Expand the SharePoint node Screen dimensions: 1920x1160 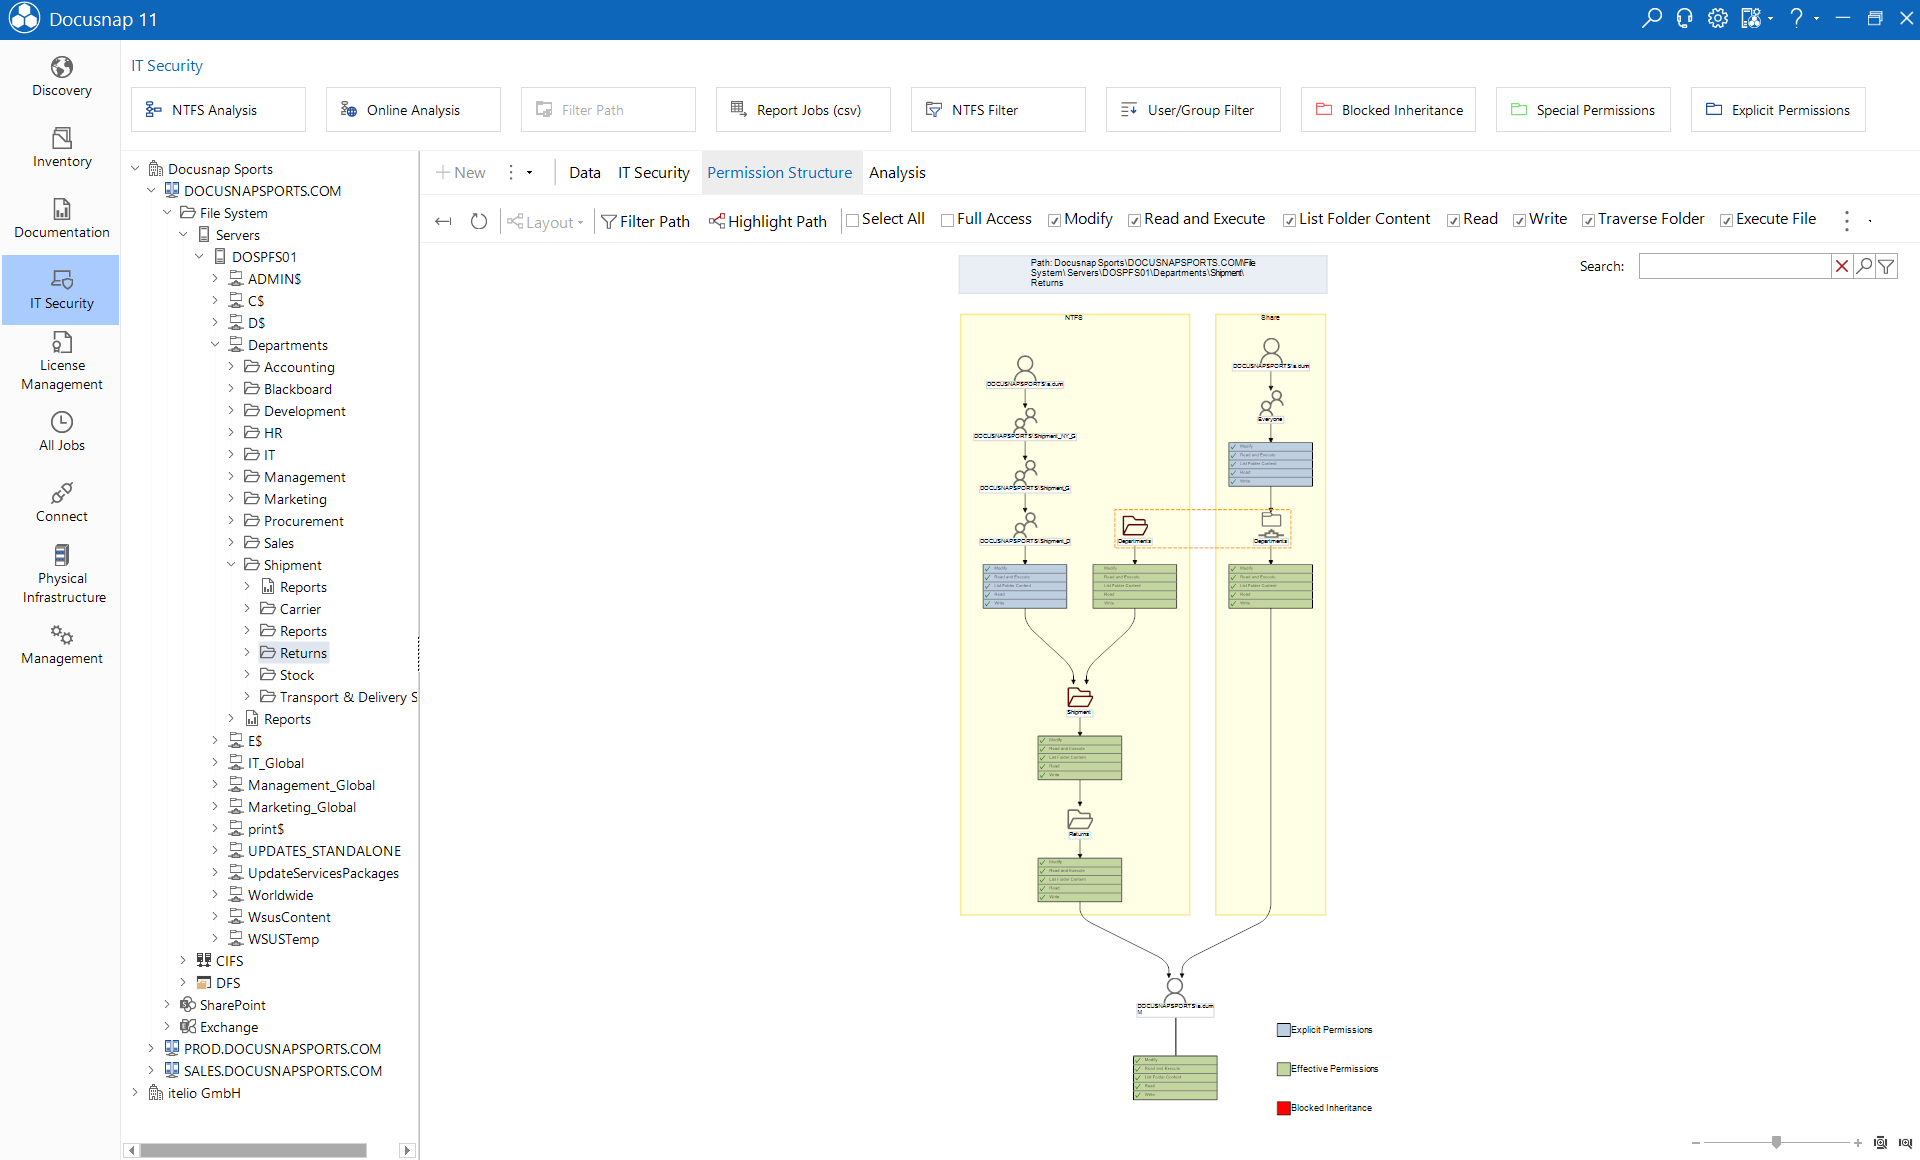point(167,1005)
